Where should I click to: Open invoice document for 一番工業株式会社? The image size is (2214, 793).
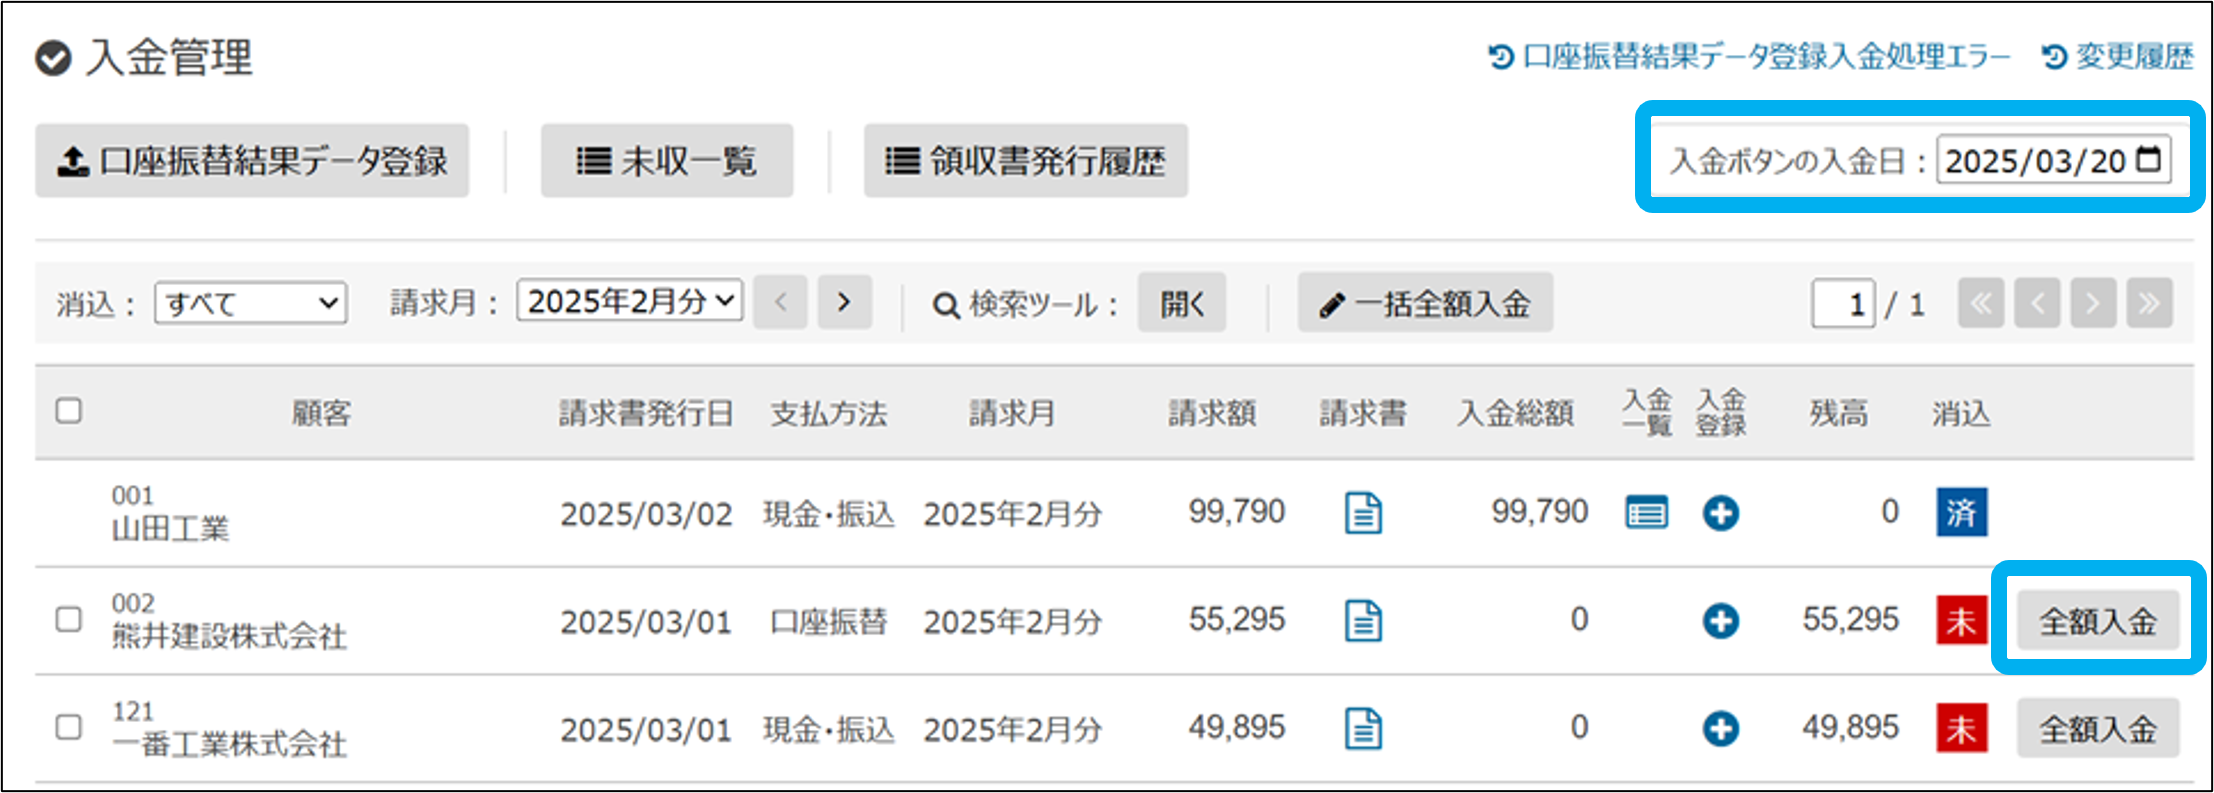1363,729
